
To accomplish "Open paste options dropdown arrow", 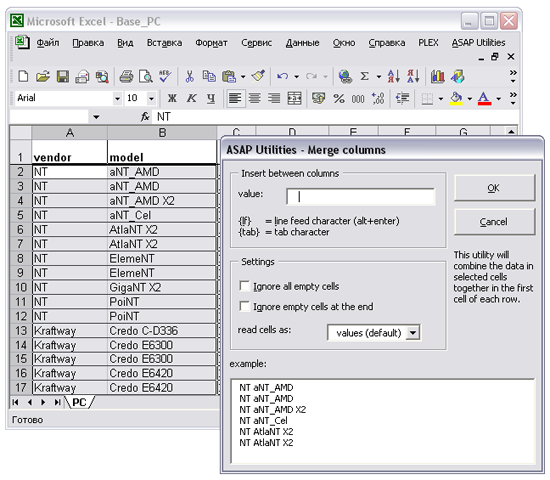I will [243, 76].
